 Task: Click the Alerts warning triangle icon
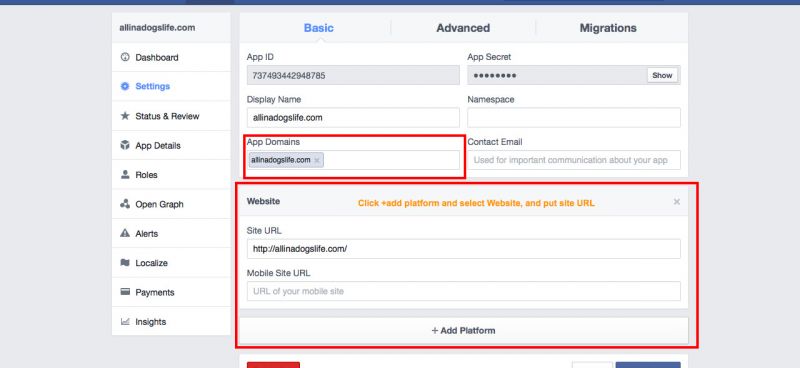point(124,233)
